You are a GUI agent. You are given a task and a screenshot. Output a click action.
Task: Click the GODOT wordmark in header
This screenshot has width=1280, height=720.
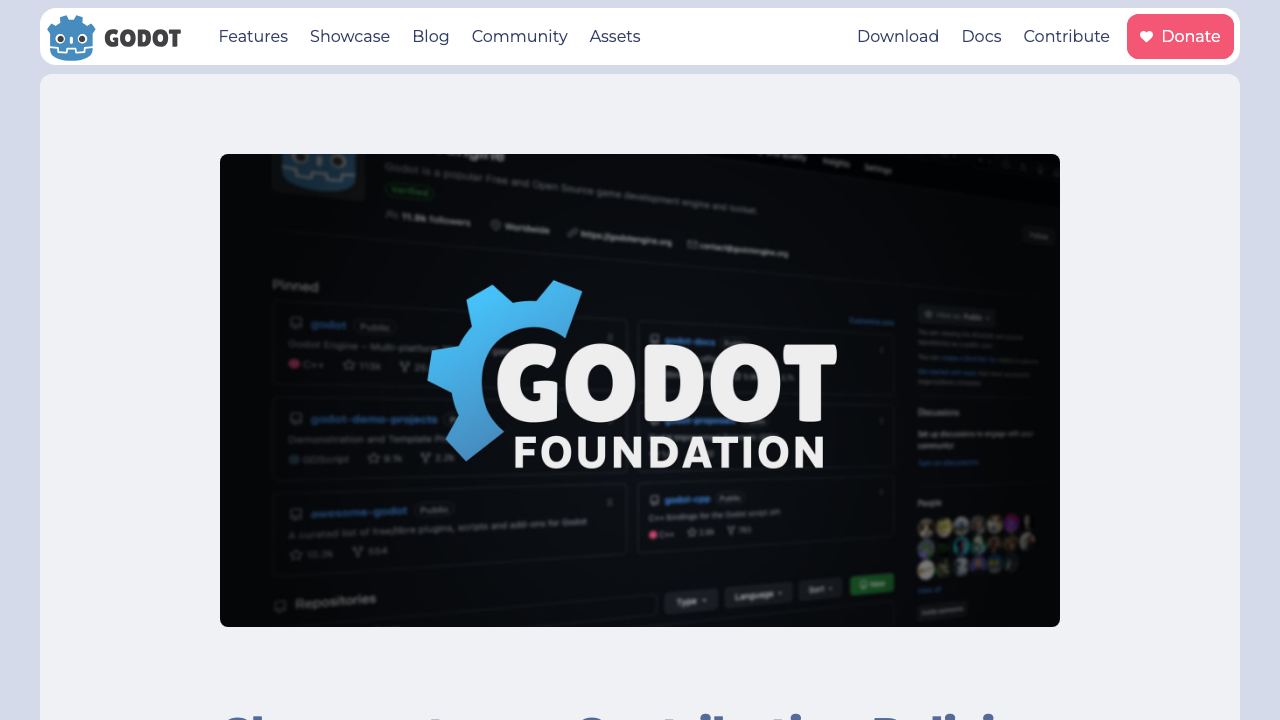143,39
